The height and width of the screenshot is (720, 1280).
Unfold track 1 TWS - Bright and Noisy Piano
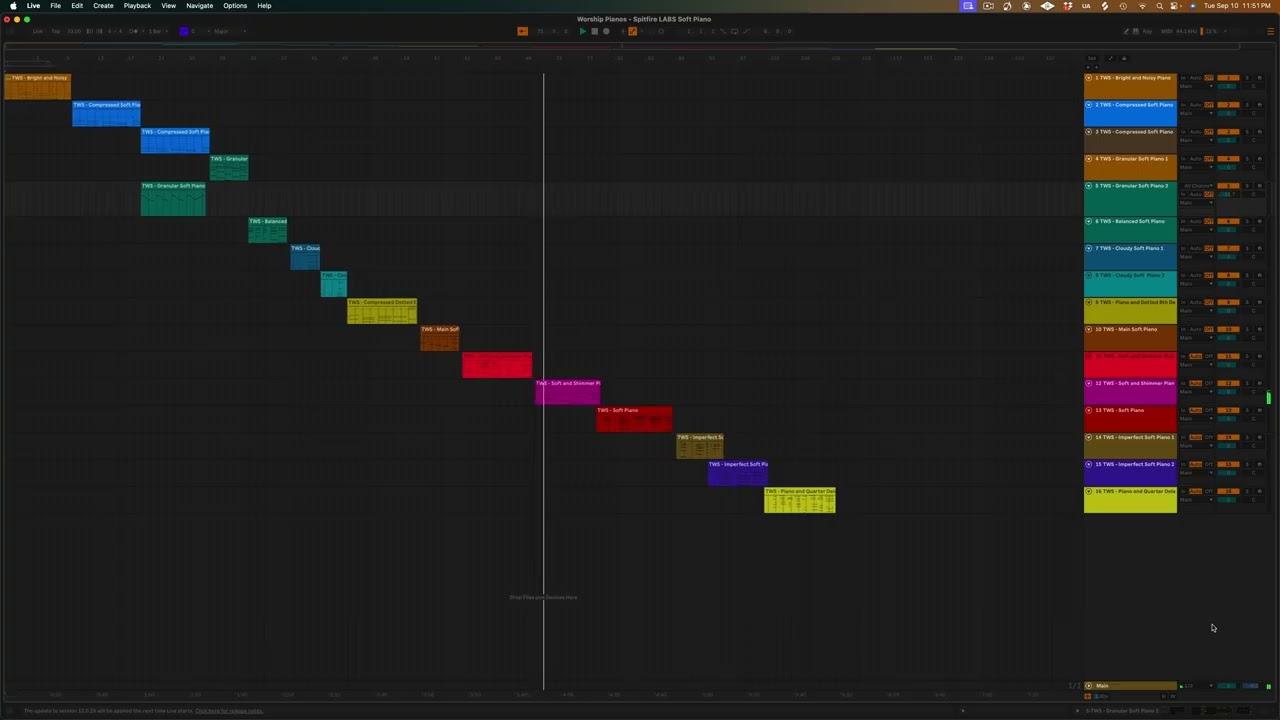click(1089, 78)
